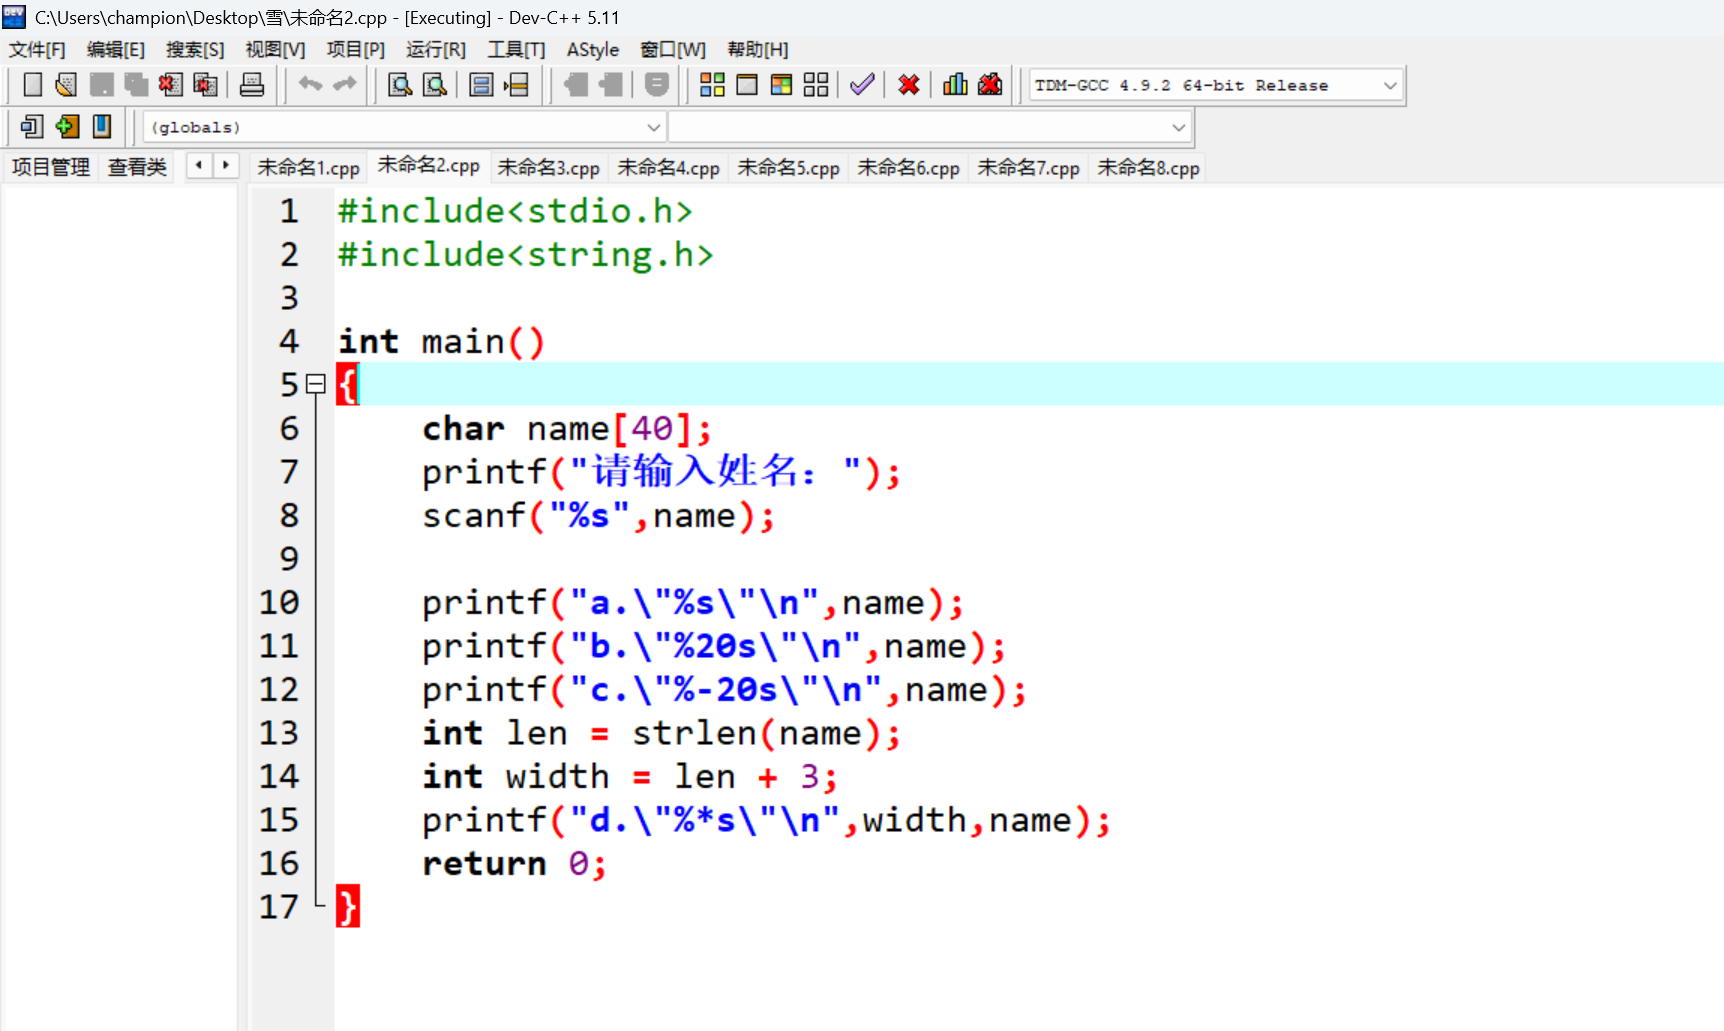Viewport: 1724px width, 1031px height.
Task: Switch to the 未命名5.cpp file tab
Action: point(788,168)
